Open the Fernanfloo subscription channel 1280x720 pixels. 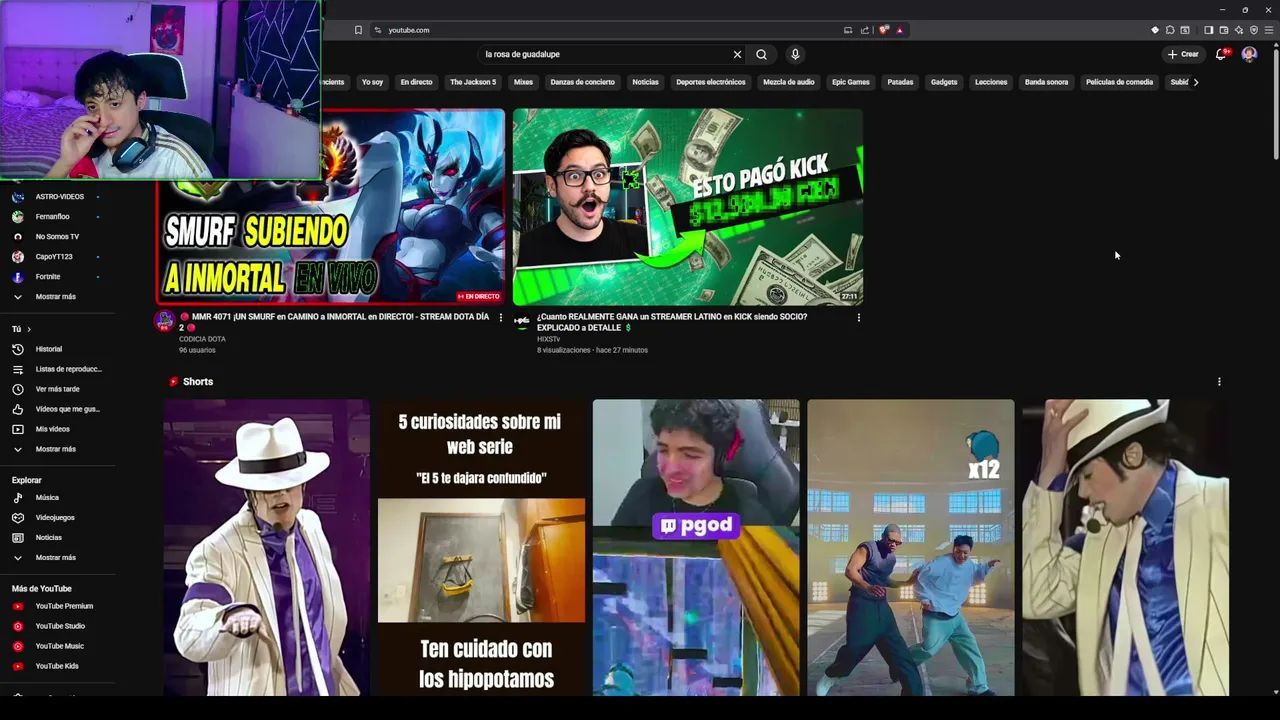57,217
